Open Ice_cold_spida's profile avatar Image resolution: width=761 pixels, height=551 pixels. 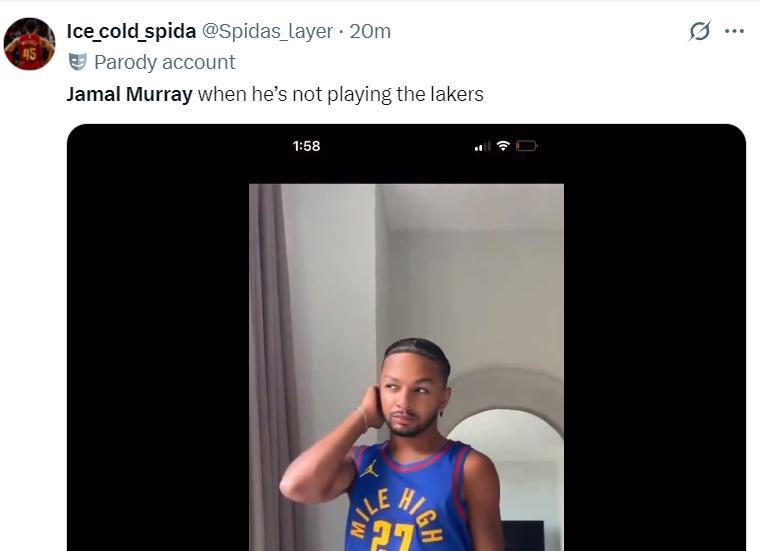[29, 44]
